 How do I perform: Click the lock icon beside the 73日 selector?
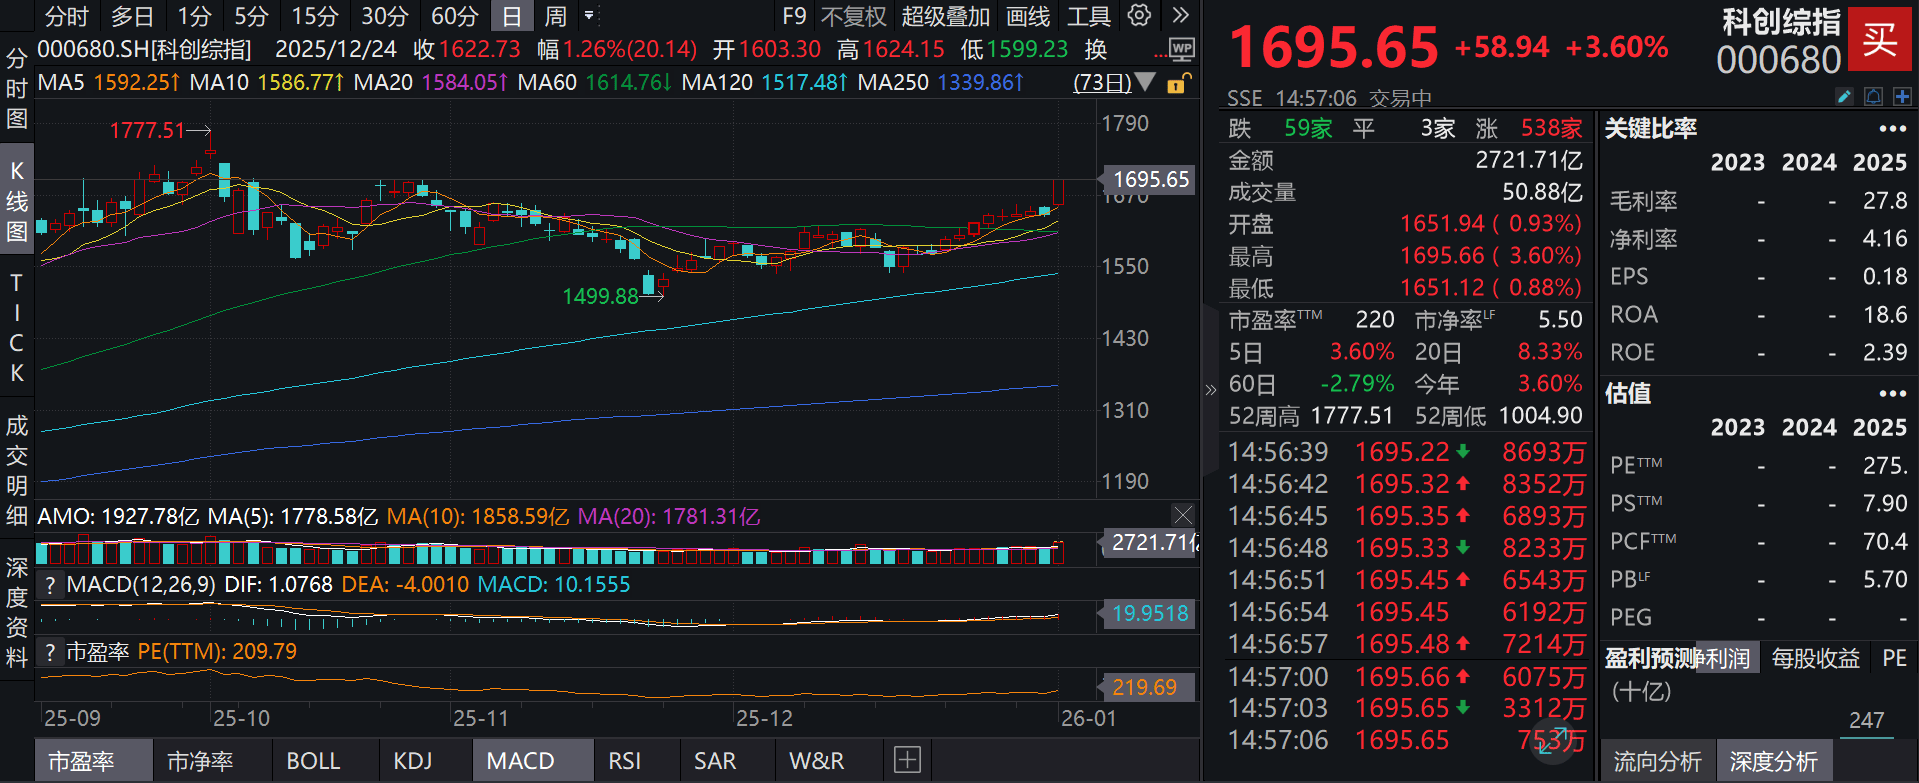(1178, 83)
